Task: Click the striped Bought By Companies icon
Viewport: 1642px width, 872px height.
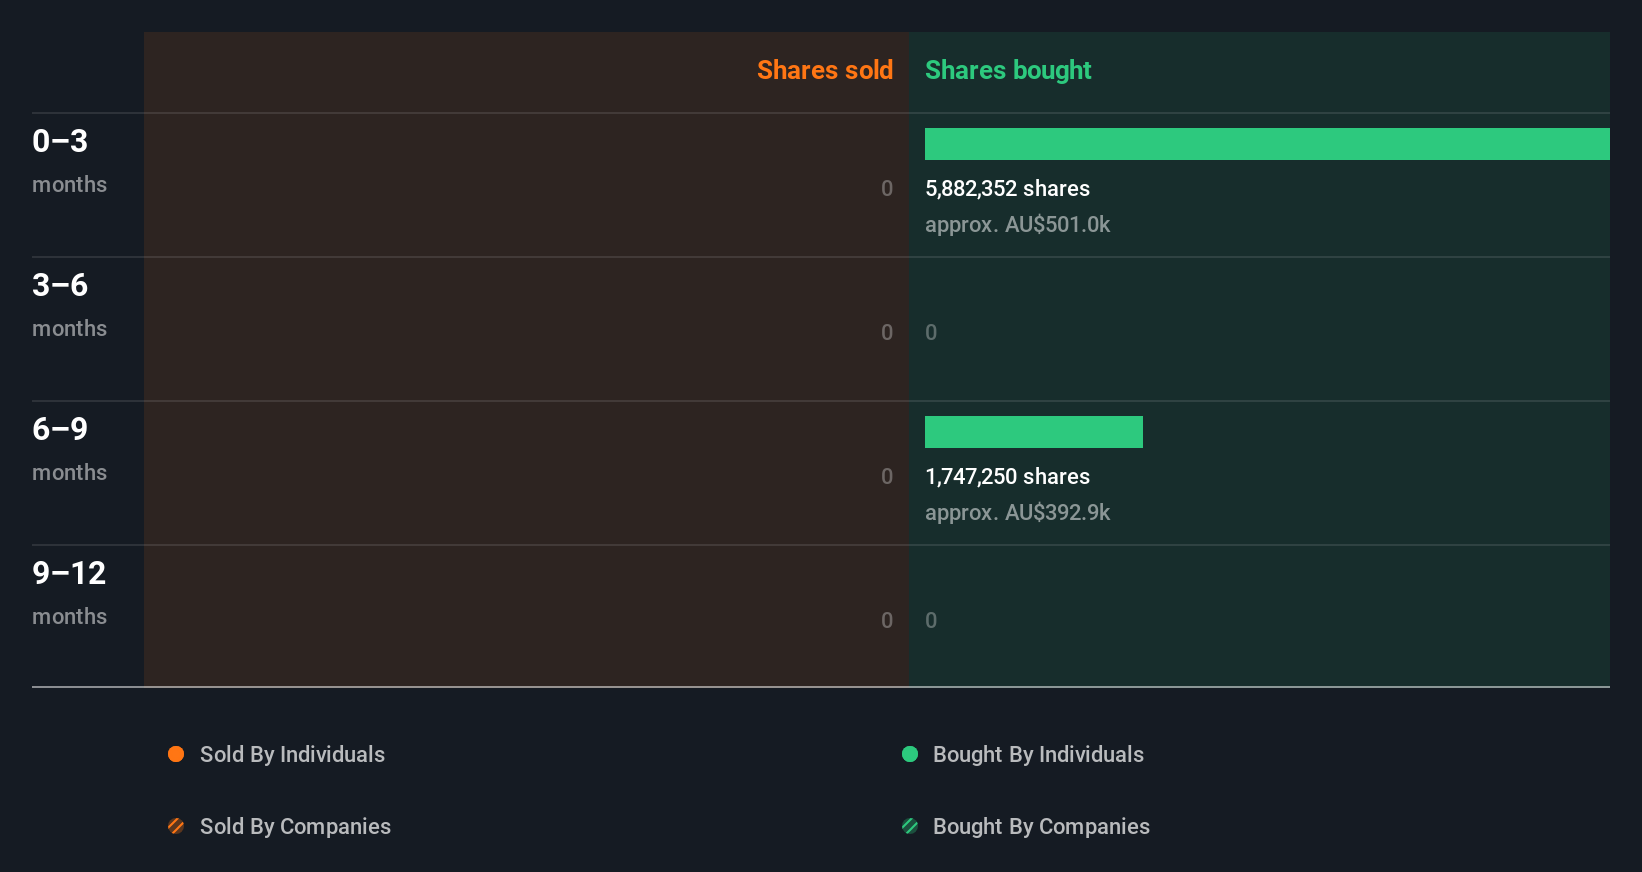Action: (910, 826)
